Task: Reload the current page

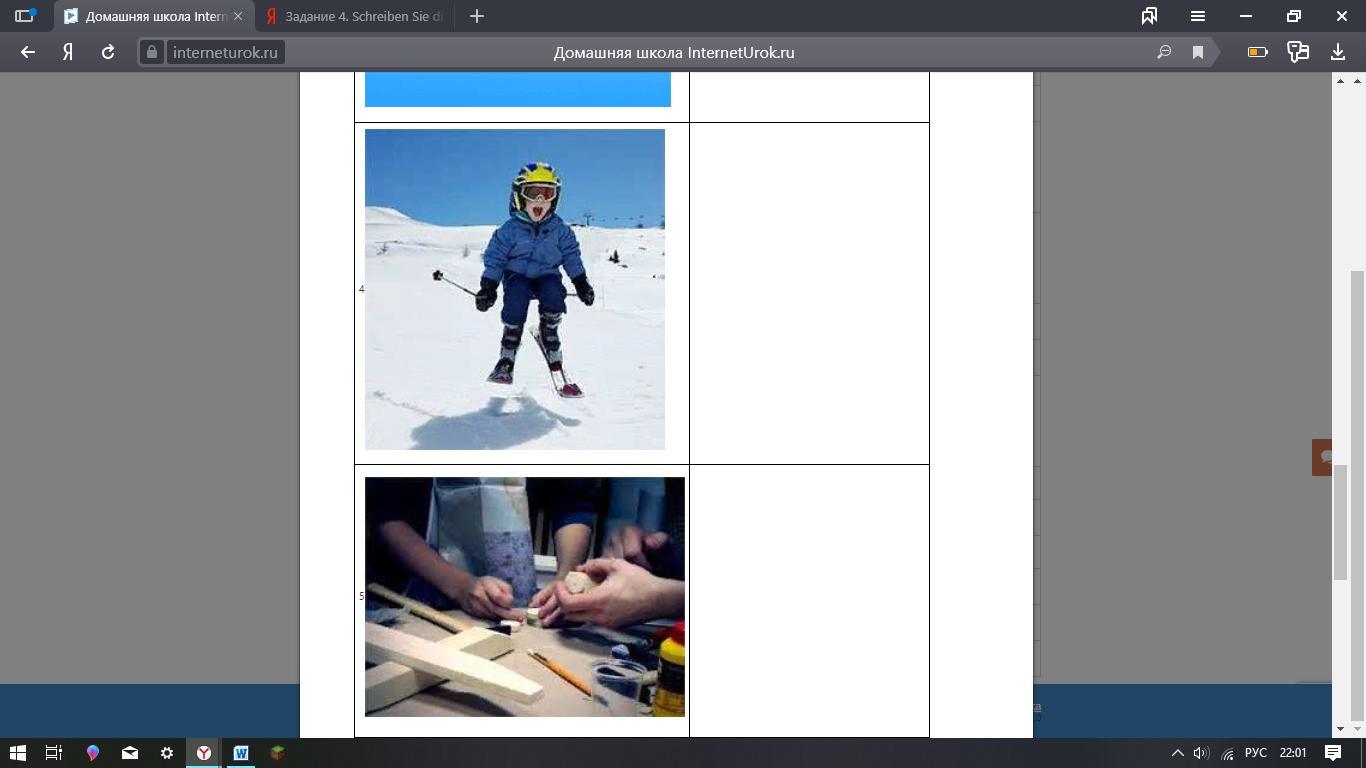Action: 108,52
